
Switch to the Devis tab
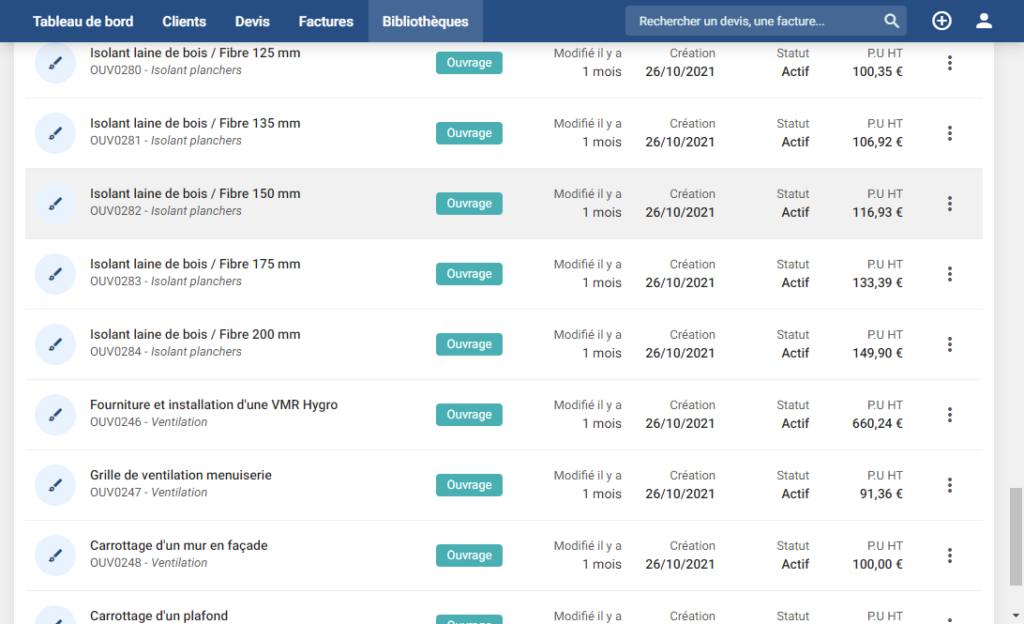[x=252, y=21]
